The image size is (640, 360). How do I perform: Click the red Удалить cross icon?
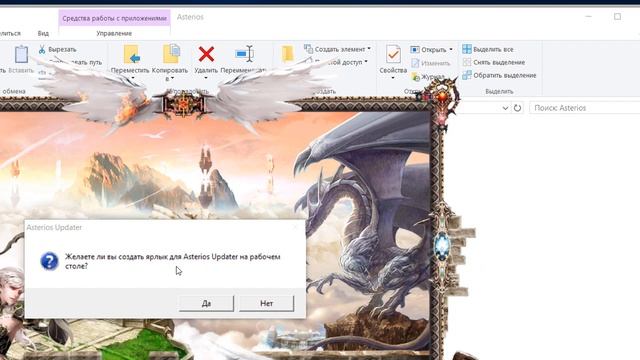206,54
